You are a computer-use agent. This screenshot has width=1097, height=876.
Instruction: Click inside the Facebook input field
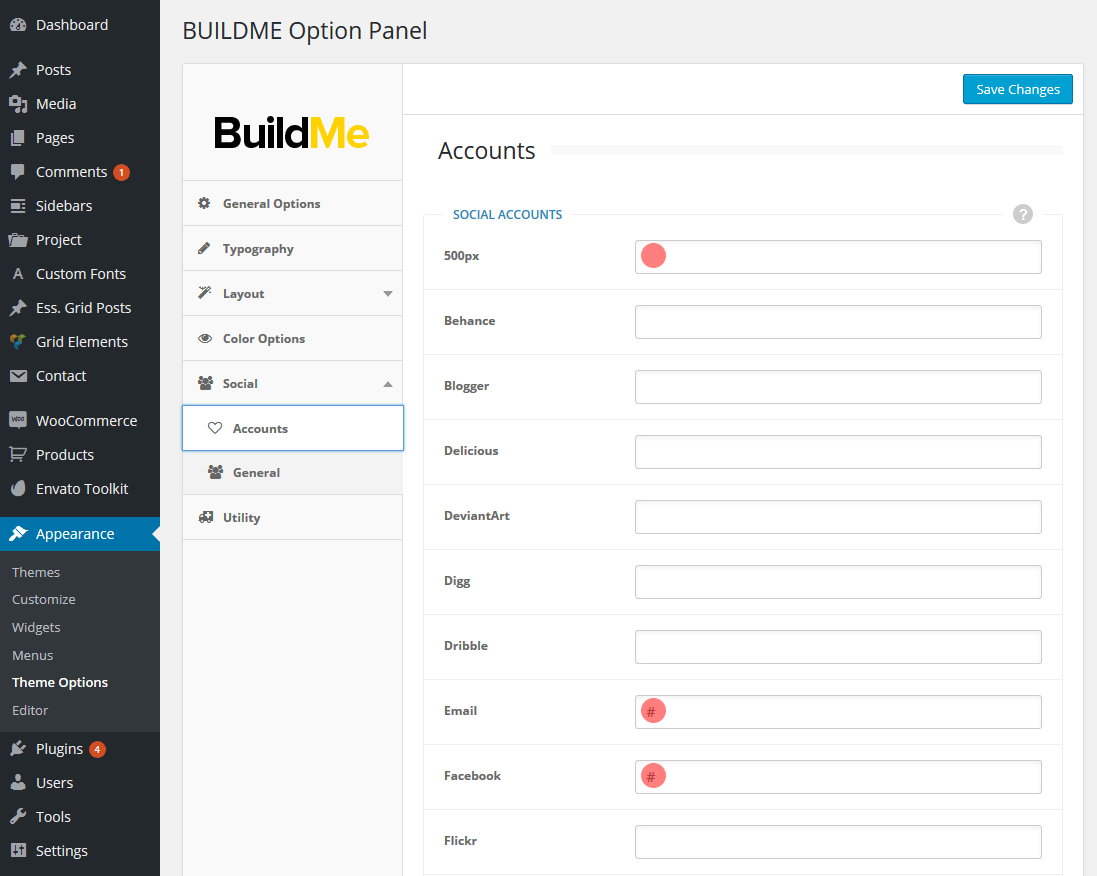tap(837, 776)
